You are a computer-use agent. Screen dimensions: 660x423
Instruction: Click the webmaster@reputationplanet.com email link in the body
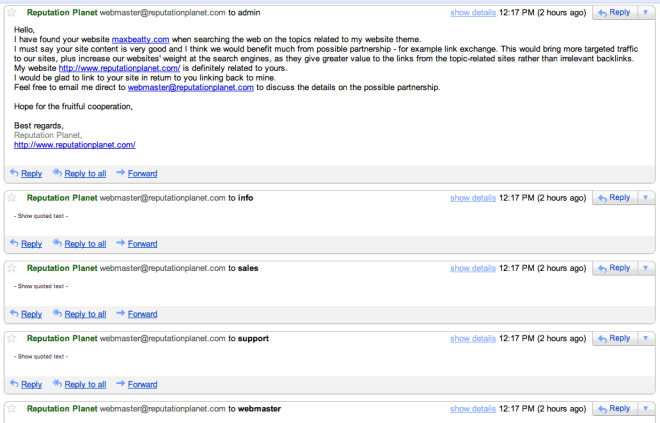[x=190, y=87]
